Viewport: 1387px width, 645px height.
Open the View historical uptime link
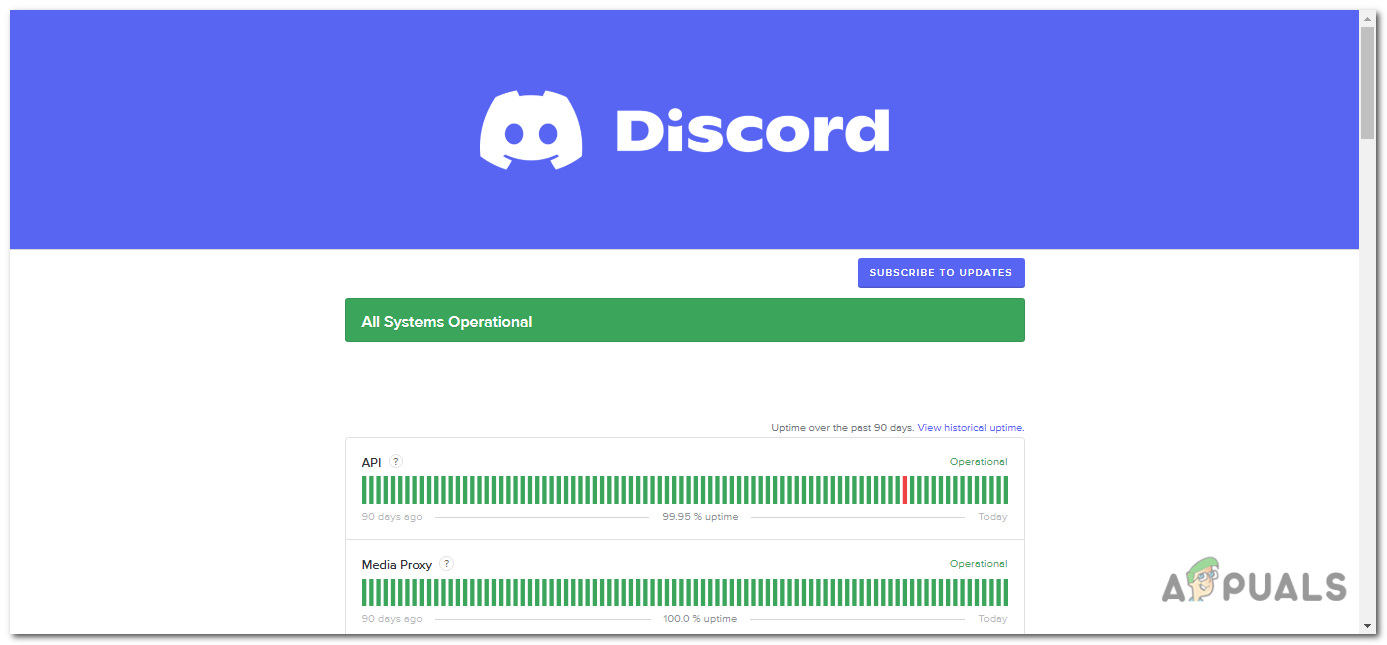click(x=969, y=427)
